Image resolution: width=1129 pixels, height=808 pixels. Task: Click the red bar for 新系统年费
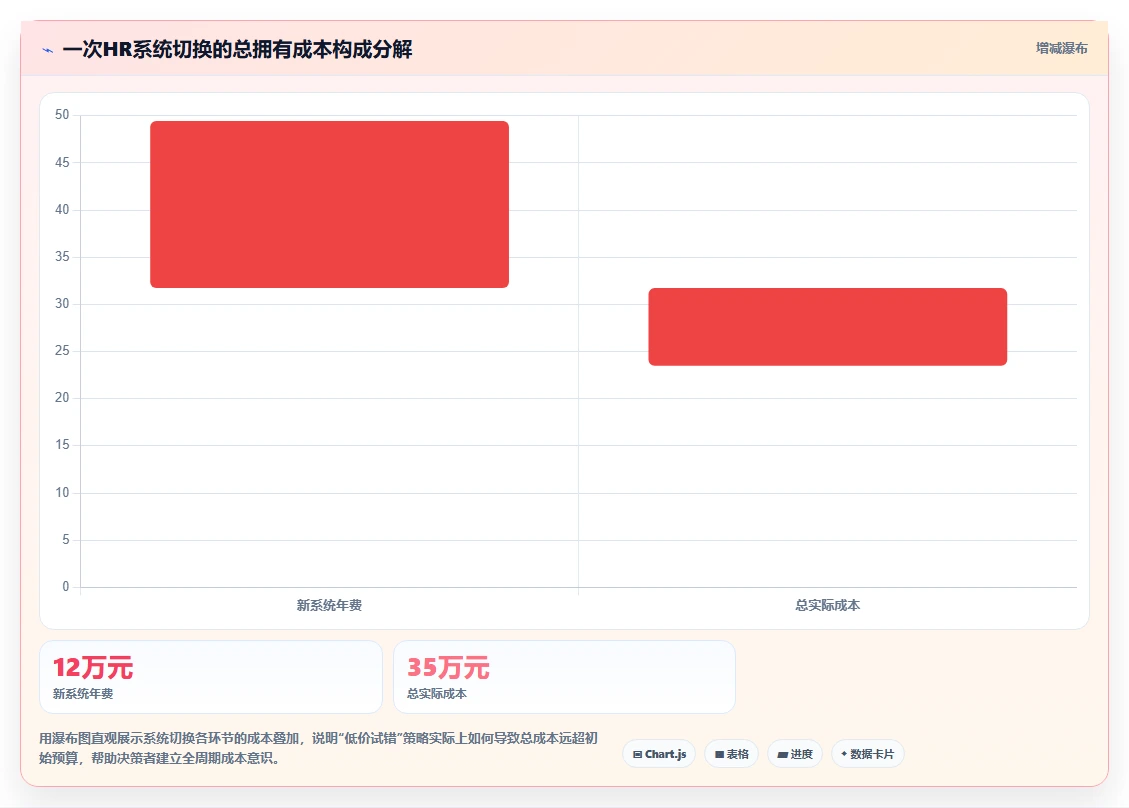pos(329,205)
